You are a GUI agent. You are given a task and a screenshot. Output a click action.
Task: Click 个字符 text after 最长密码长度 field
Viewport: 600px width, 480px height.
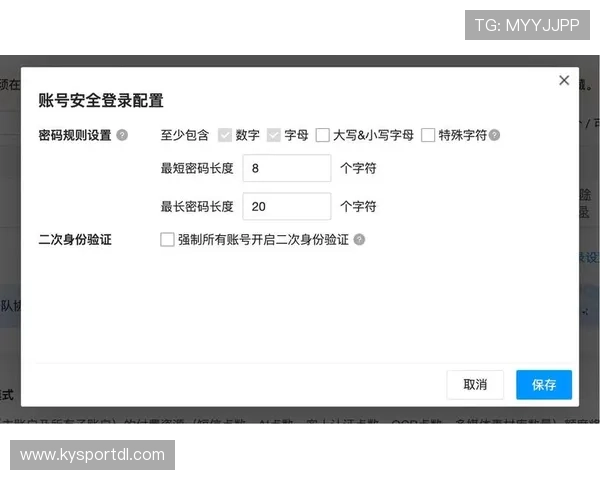(358, 206)
